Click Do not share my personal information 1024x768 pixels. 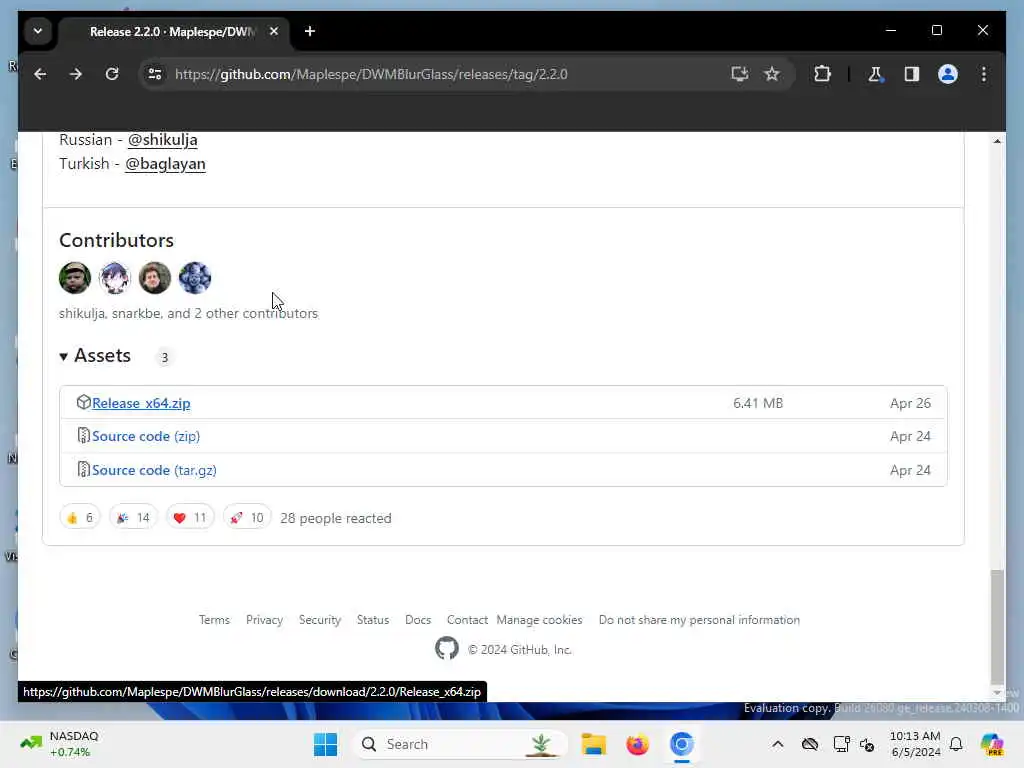coord(699,620)
